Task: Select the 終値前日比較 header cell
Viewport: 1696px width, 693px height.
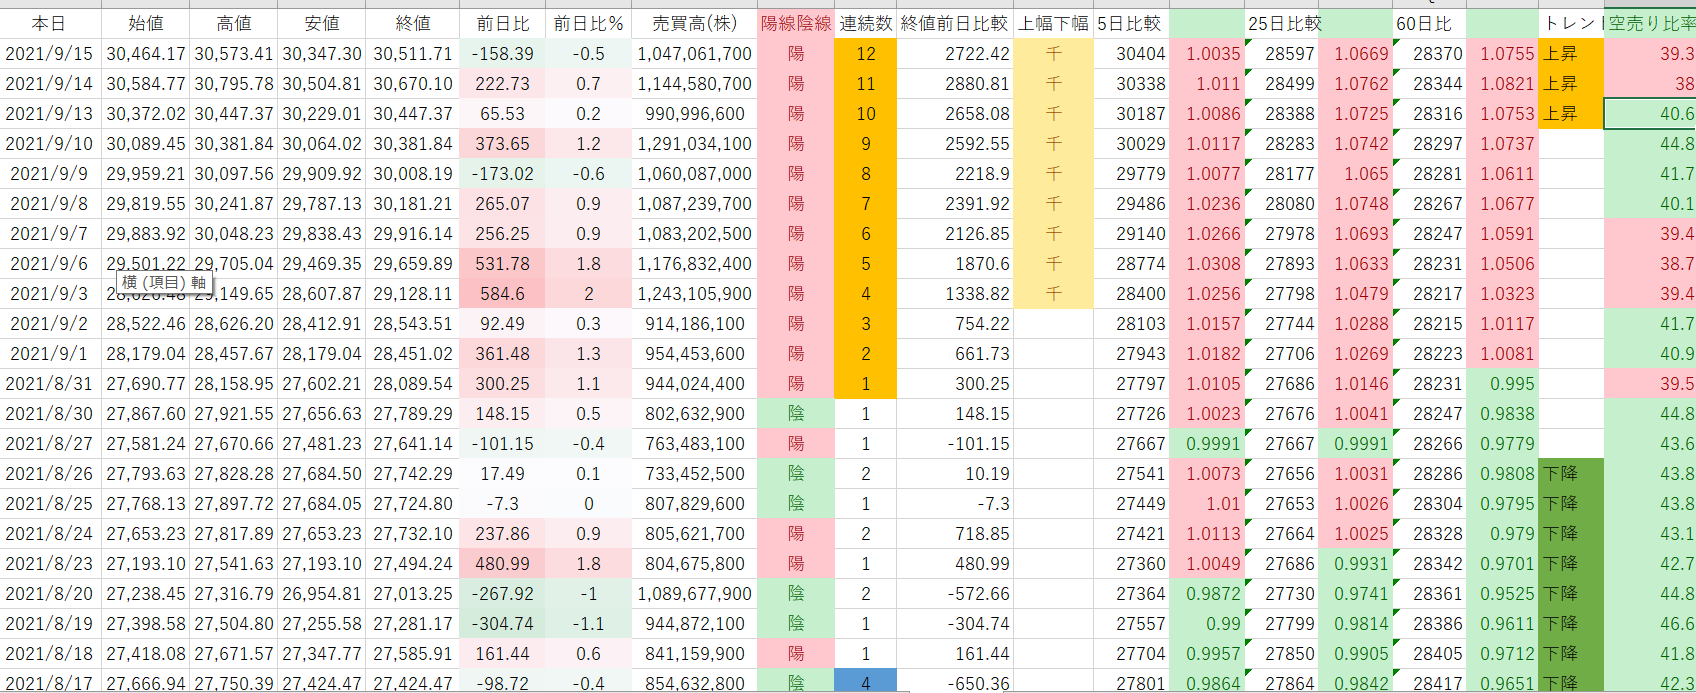Action: coord(954,23)
